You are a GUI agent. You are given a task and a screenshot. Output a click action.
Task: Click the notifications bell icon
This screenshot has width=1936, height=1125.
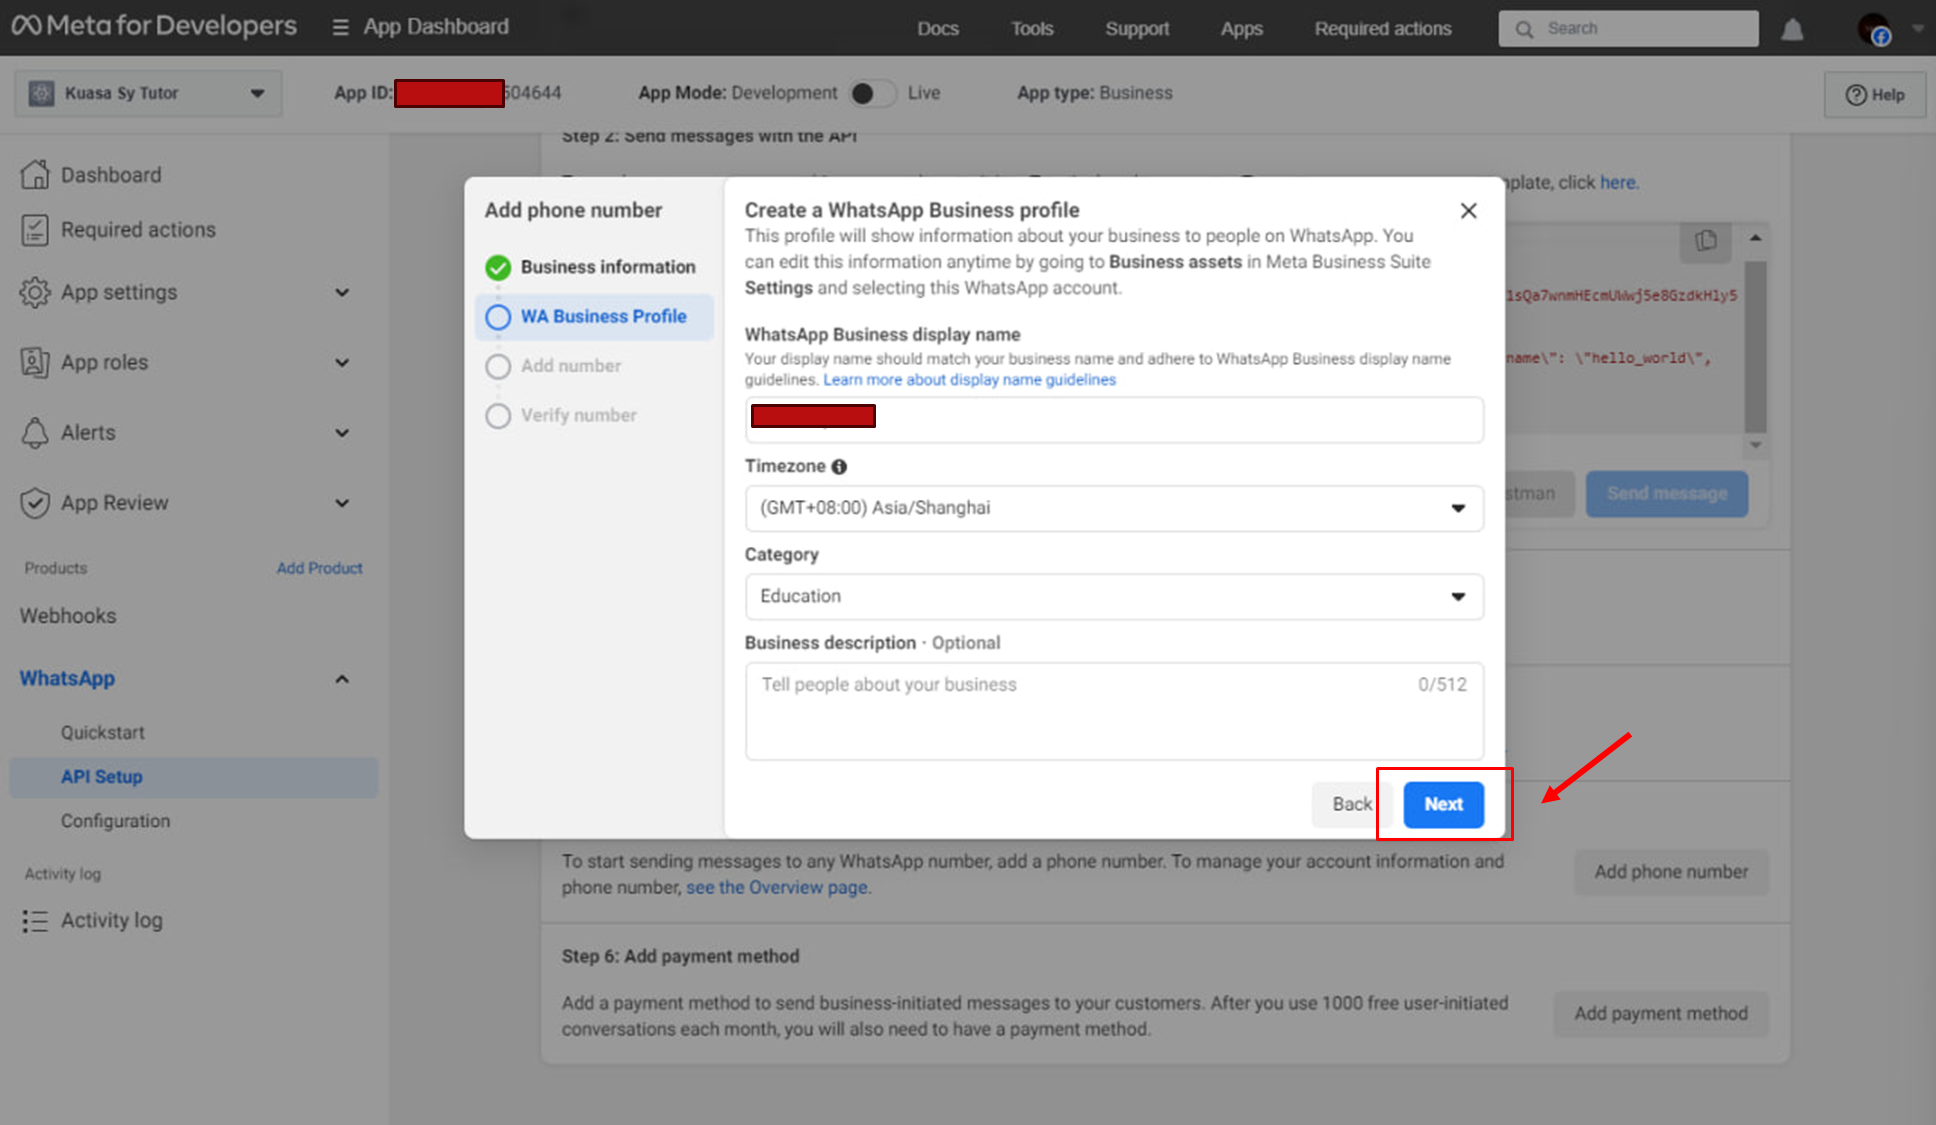tap(1792, 30)
